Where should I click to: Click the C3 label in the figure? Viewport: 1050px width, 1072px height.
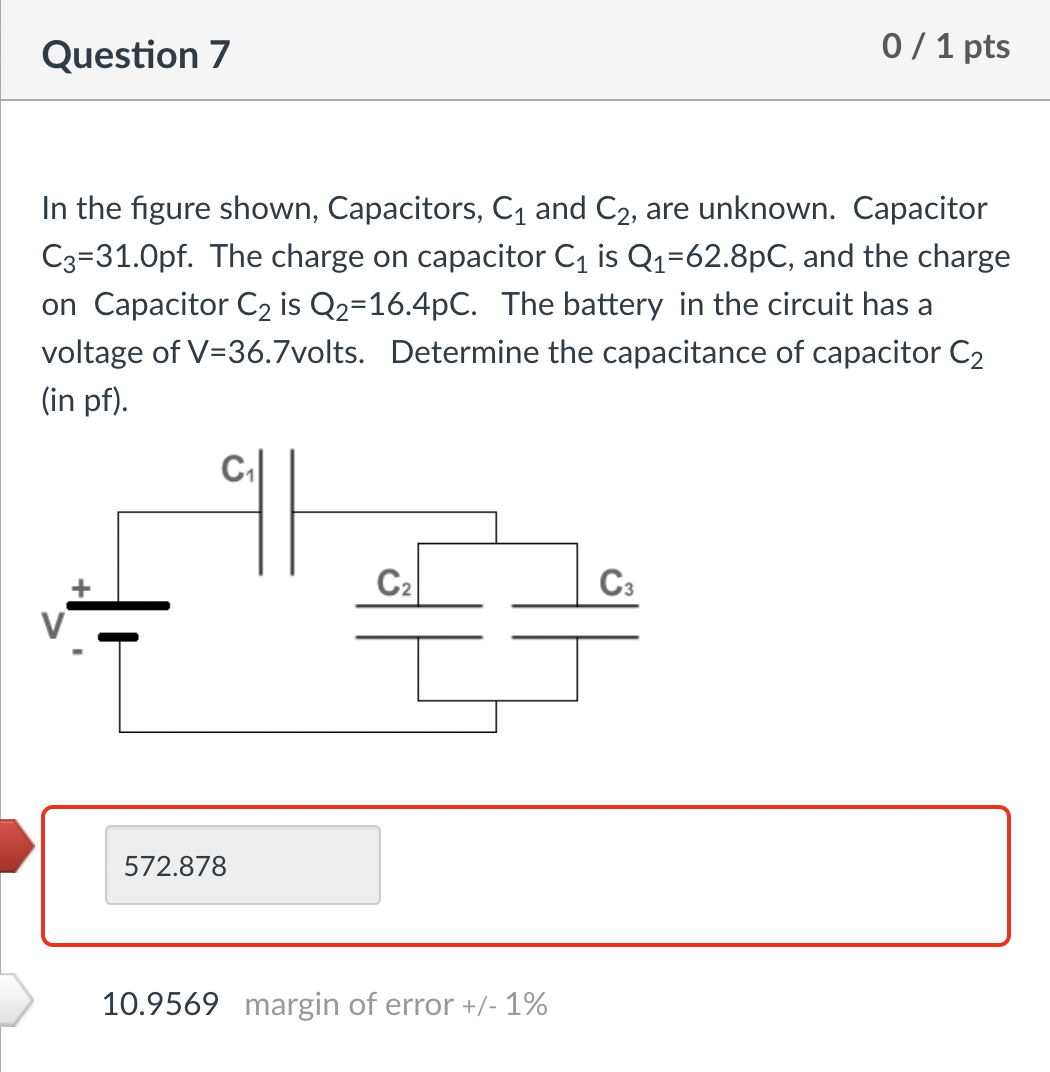click(617, 581)
